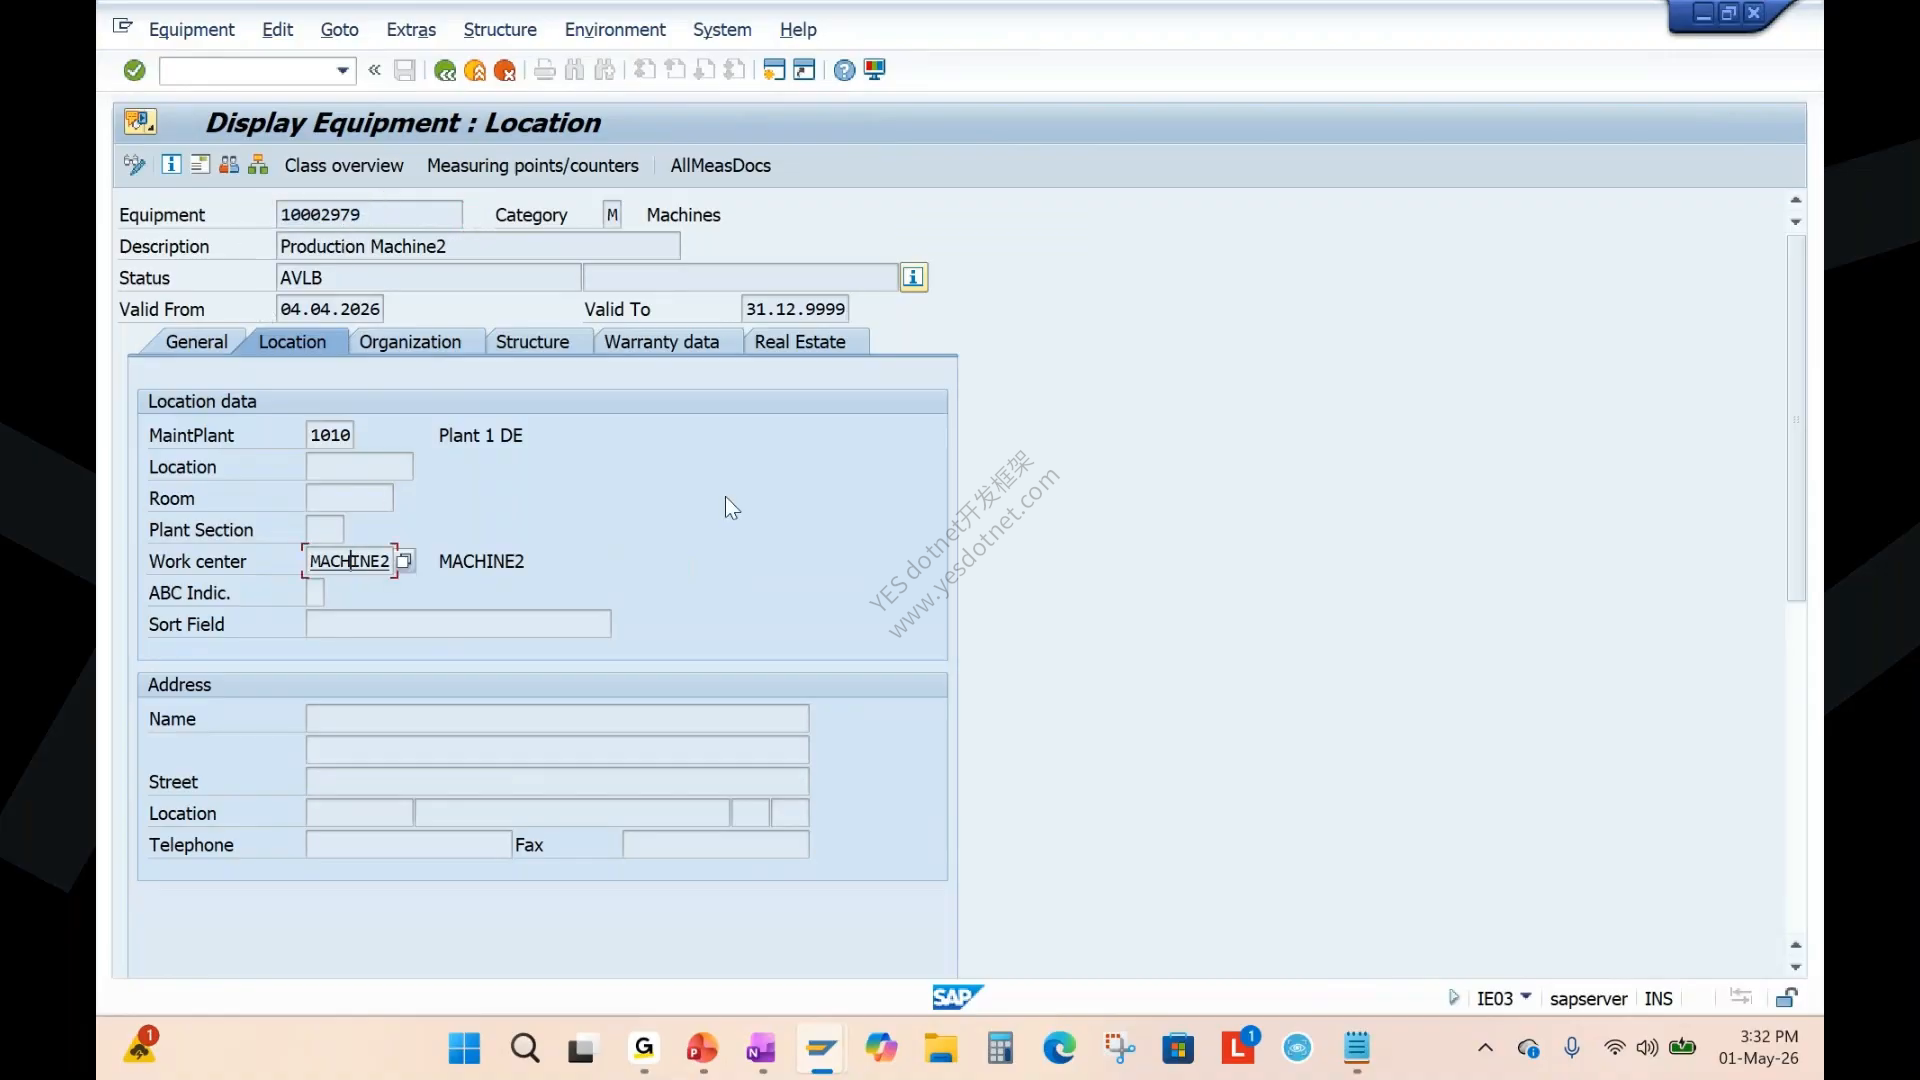
Task: Open the status information icon next to AVLB
Action: point(913,277)
